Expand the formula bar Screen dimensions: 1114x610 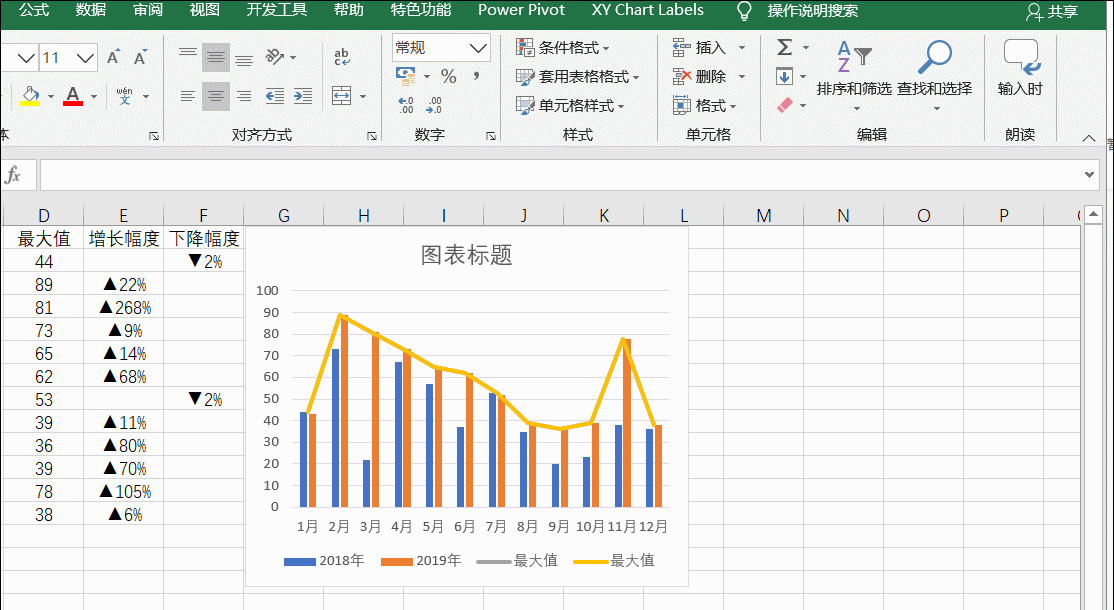(x=1089, y=175)
